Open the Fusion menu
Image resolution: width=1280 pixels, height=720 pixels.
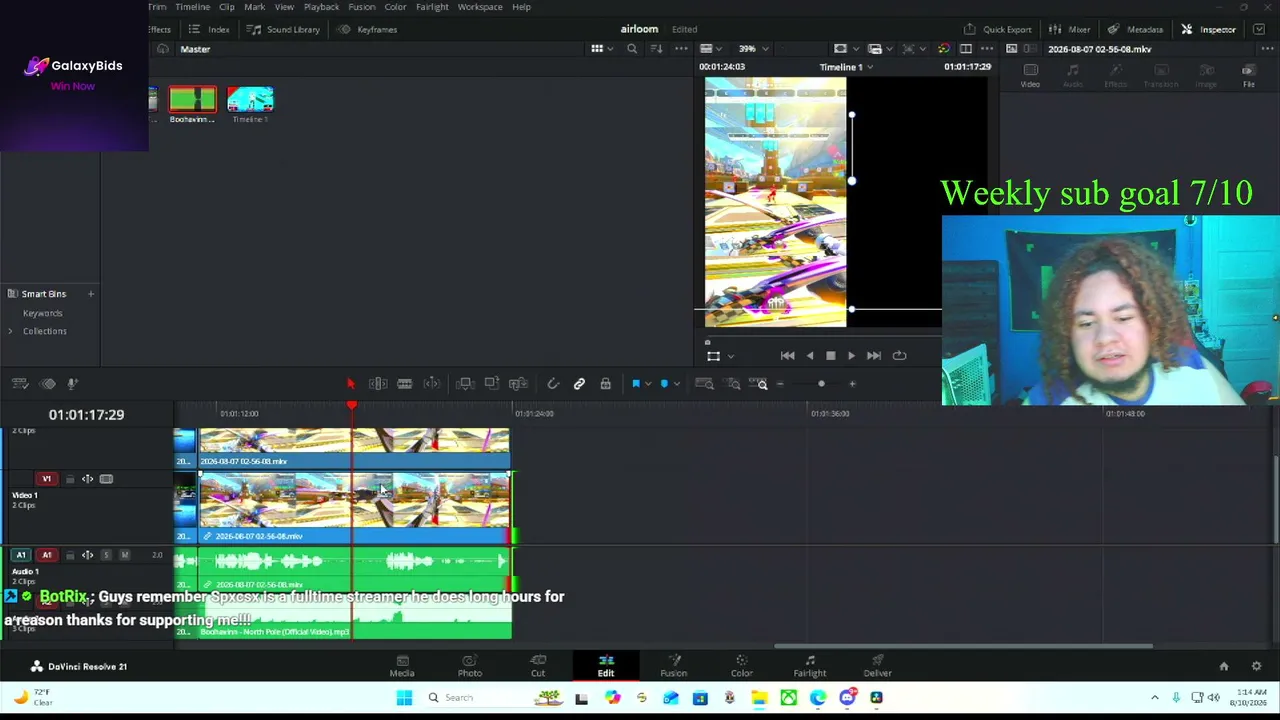coord(362,7)
